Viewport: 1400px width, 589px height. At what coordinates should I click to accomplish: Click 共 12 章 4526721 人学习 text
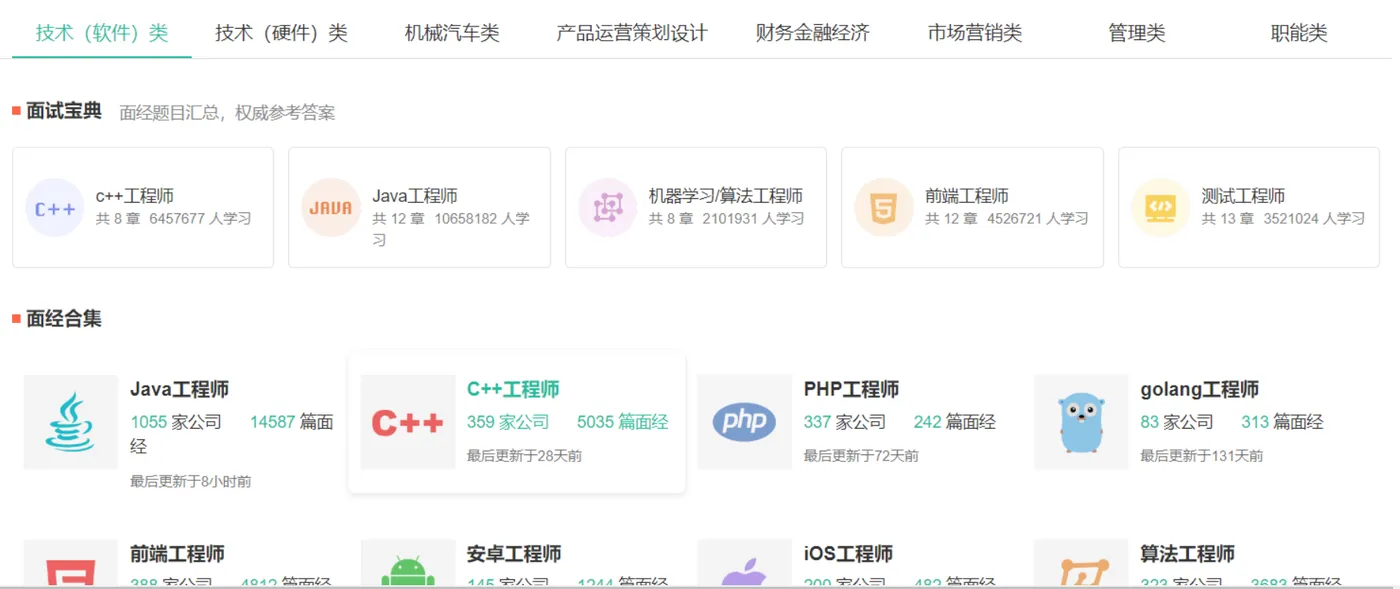click(x=1007, y=218)
